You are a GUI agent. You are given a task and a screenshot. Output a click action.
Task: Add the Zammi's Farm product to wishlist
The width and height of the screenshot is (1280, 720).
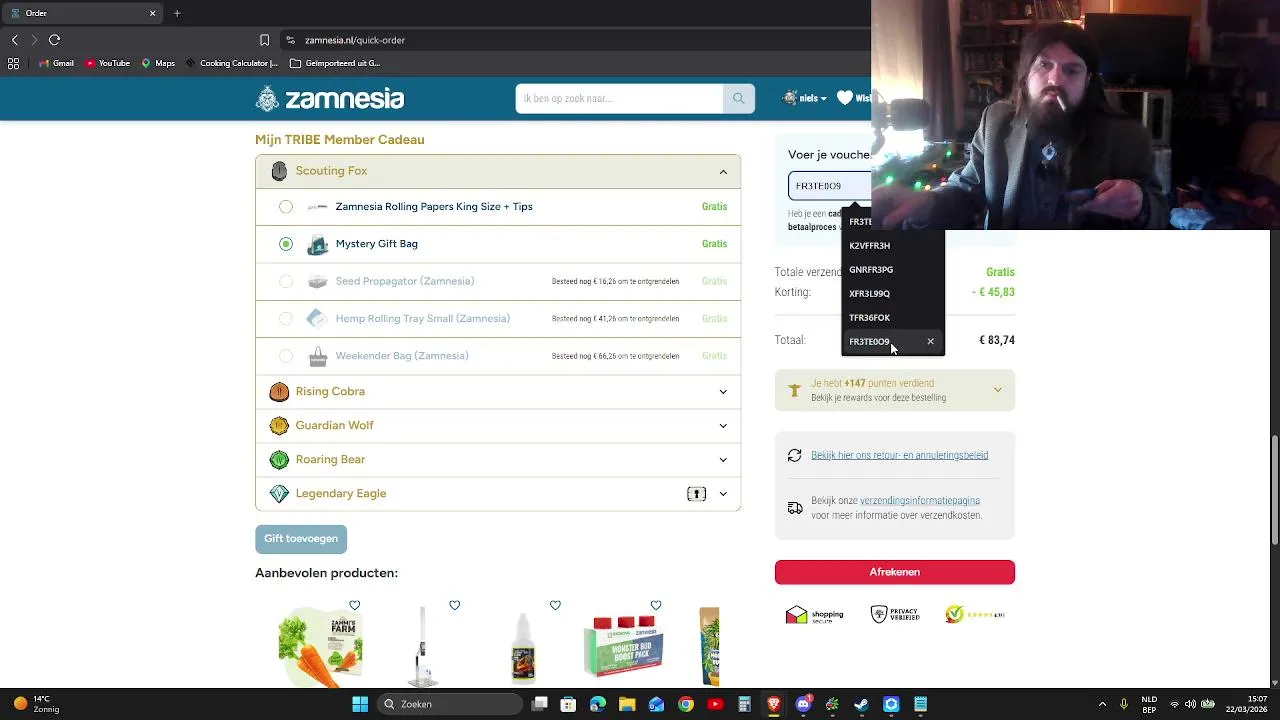[x=354, y=606]
